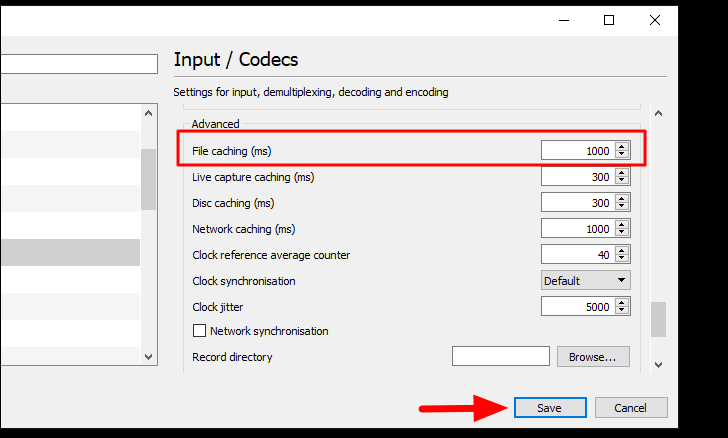Image resolution: width=728 pixels, height=438 pixels.
Task: Click the left tree list scroll up arrow
Action: pos(149,113)
